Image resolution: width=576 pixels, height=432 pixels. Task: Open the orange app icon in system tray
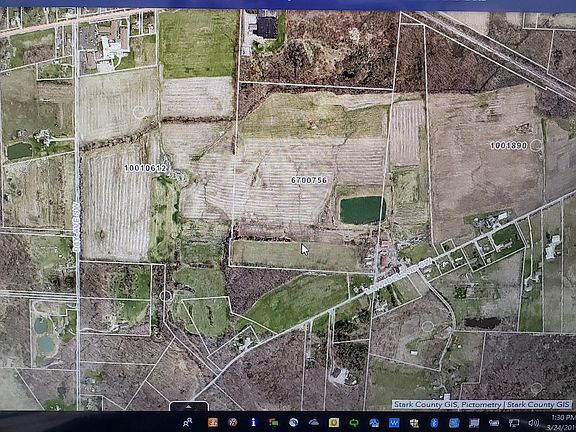click(213, 422)
